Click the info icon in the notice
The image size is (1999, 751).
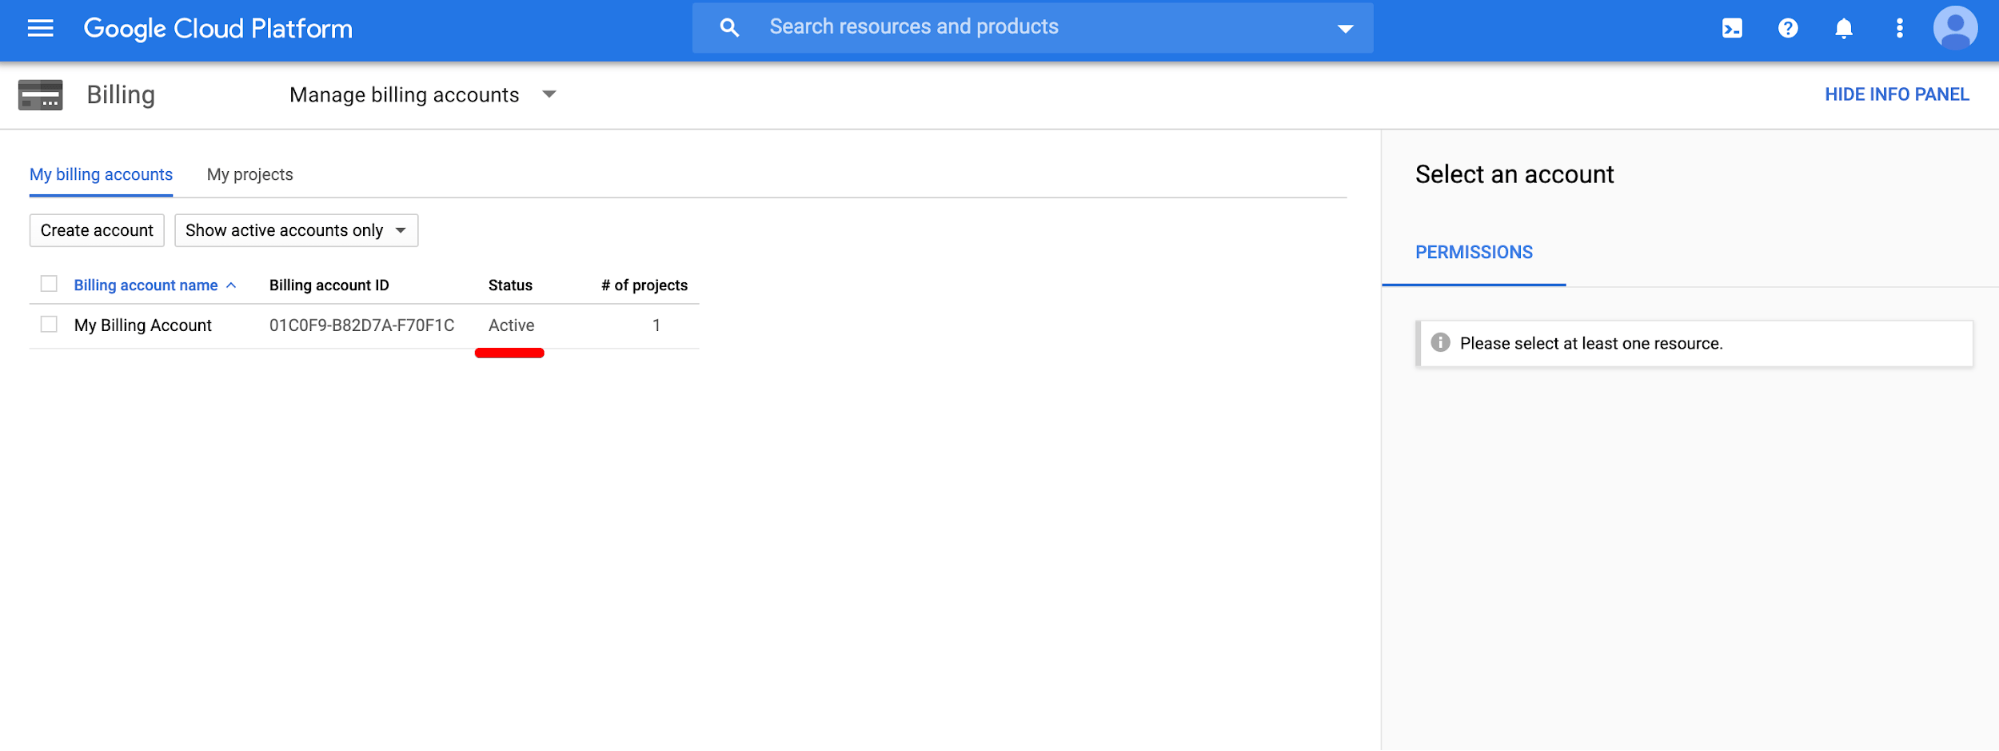1440,343
